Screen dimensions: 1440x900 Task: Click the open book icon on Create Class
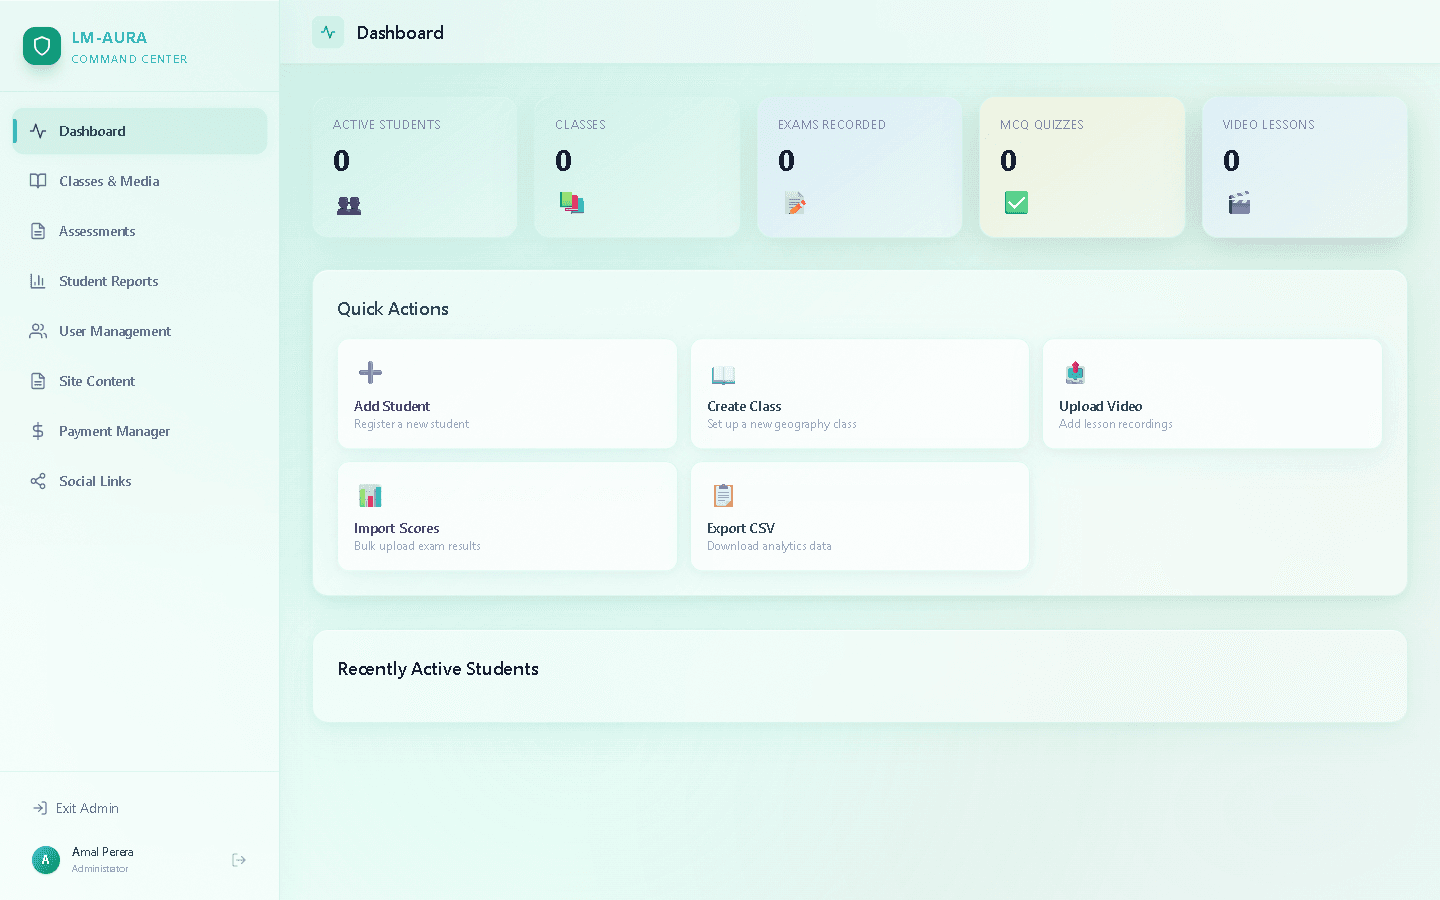(x=723, y=375)
